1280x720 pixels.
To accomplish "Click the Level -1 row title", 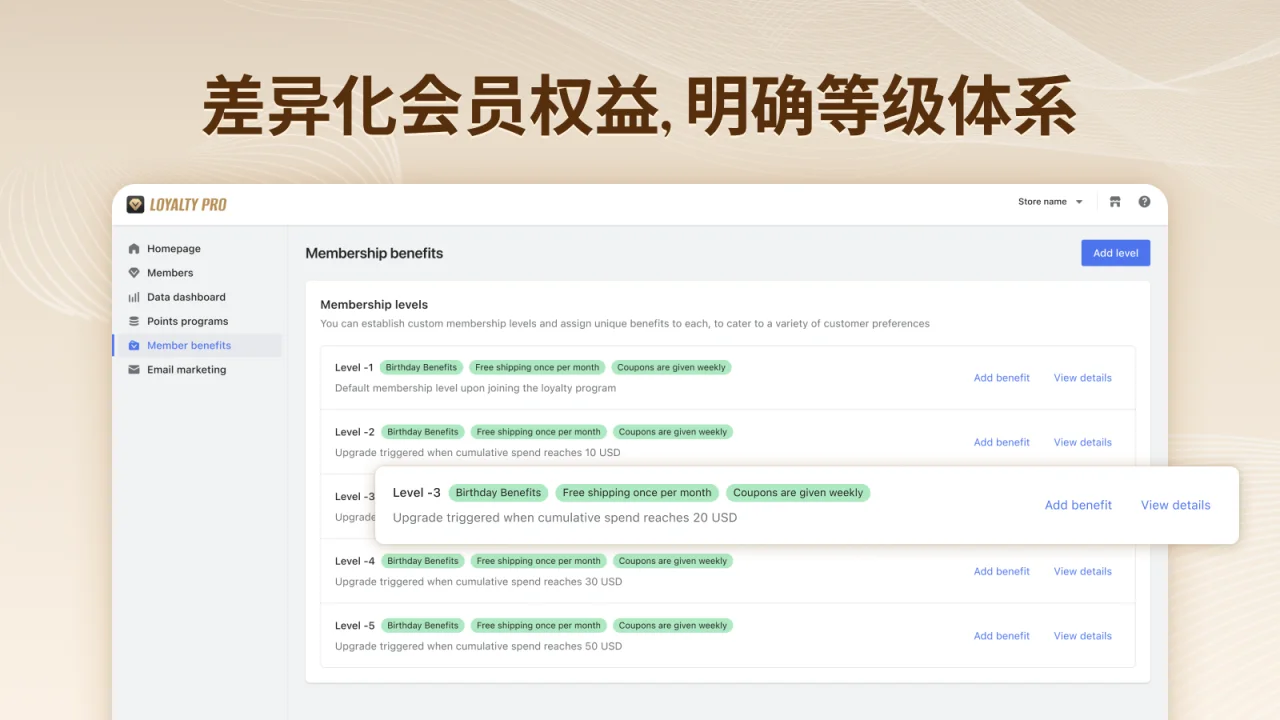I will (x=354, y=367).
